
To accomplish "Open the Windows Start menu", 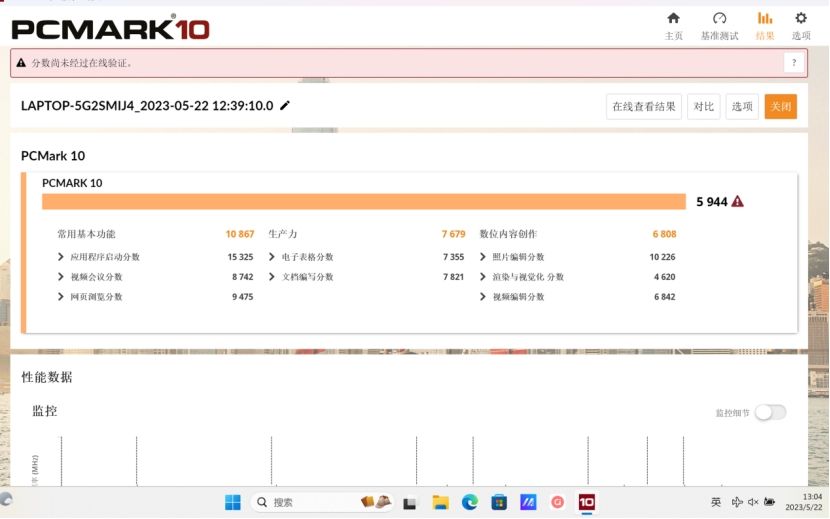I will (x=232, y=502).
